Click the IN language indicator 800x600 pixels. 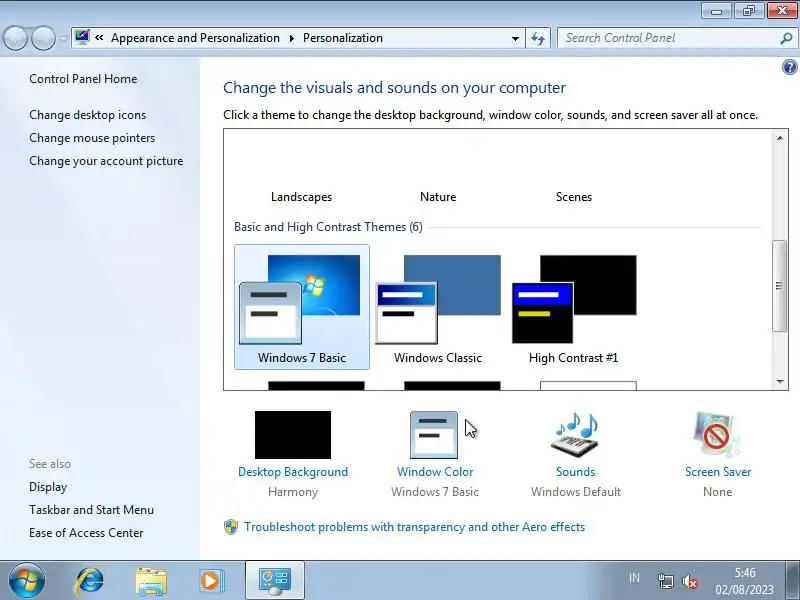634,578
